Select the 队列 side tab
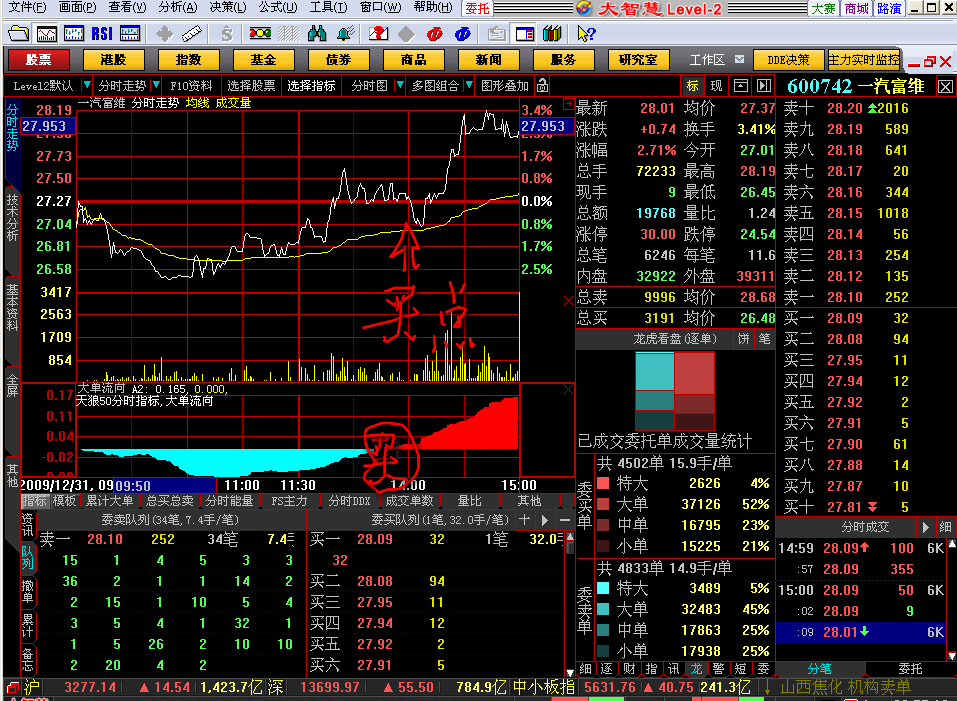The width and height of the screenshot is (957, 701). coord(27,557)
